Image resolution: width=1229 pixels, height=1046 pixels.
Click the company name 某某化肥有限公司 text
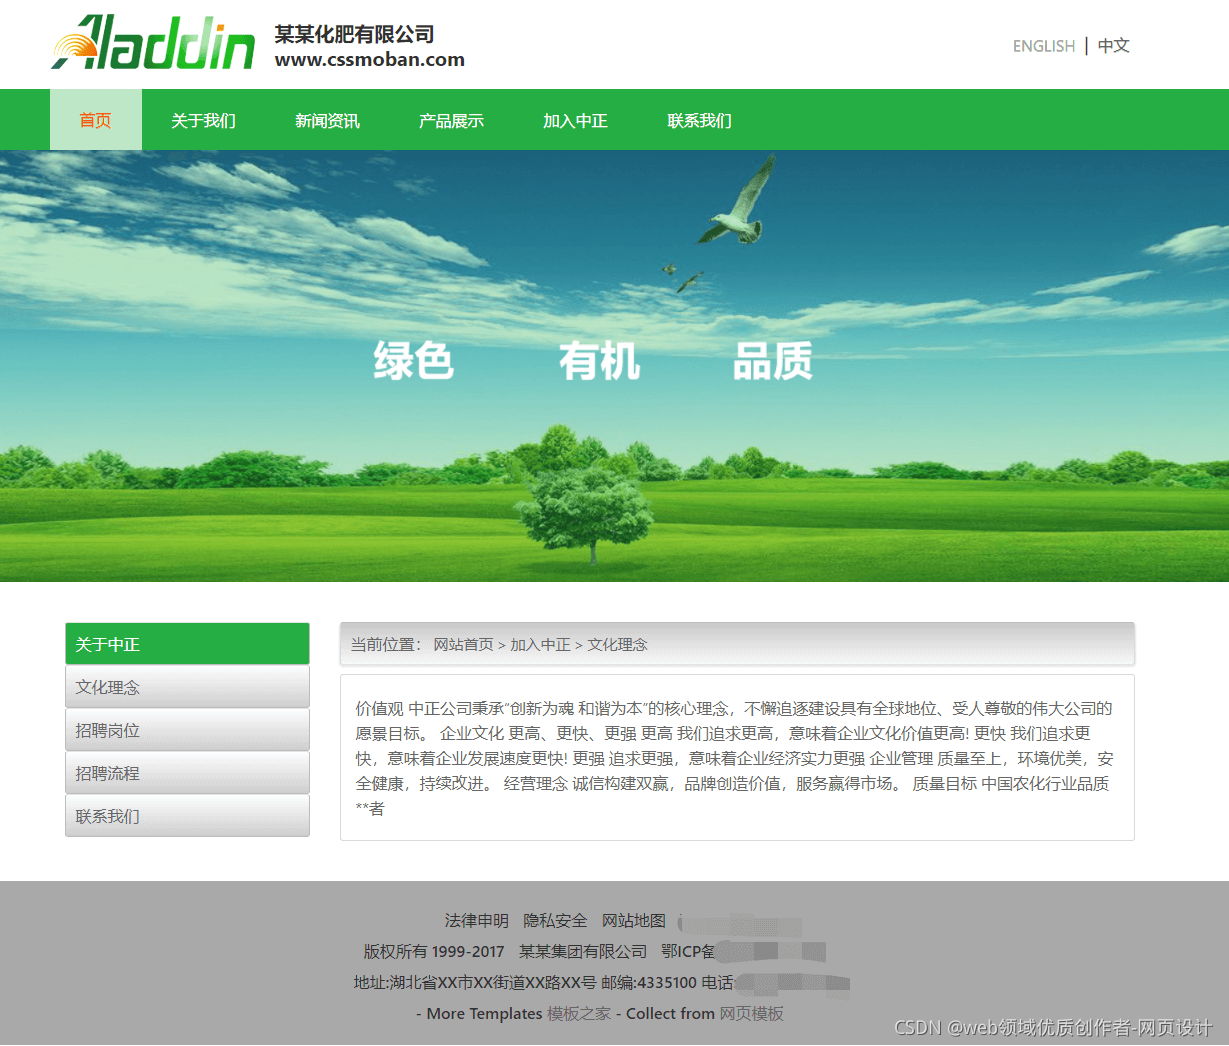[354, 34]
